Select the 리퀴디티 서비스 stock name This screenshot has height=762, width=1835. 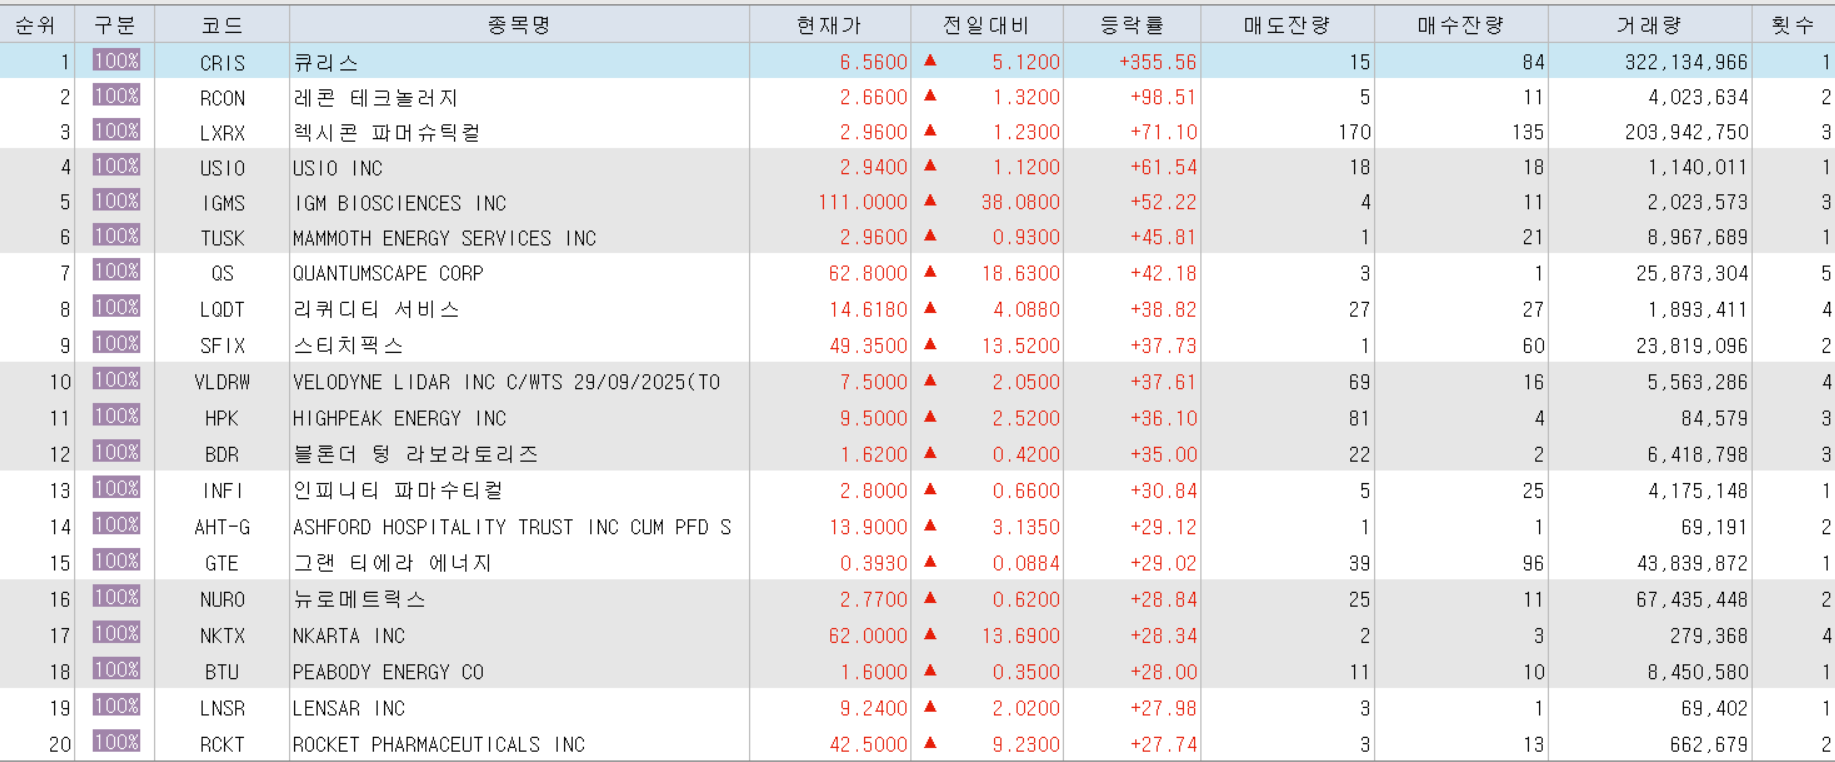pos(377,309)
